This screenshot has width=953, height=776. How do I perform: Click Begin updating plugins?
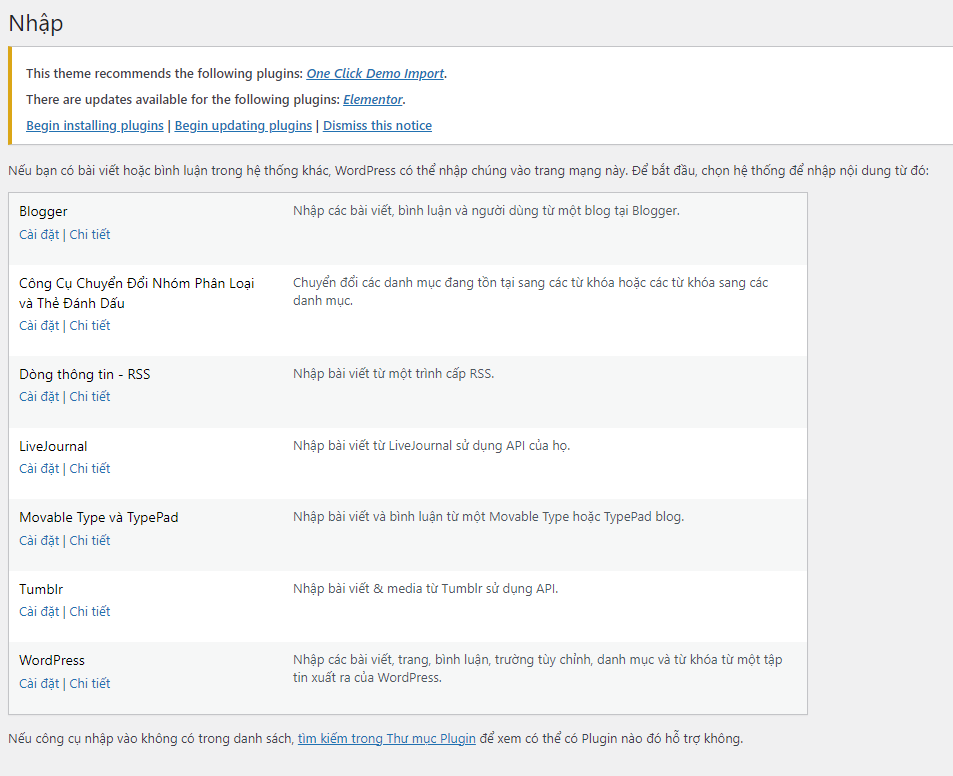[243, 126]
